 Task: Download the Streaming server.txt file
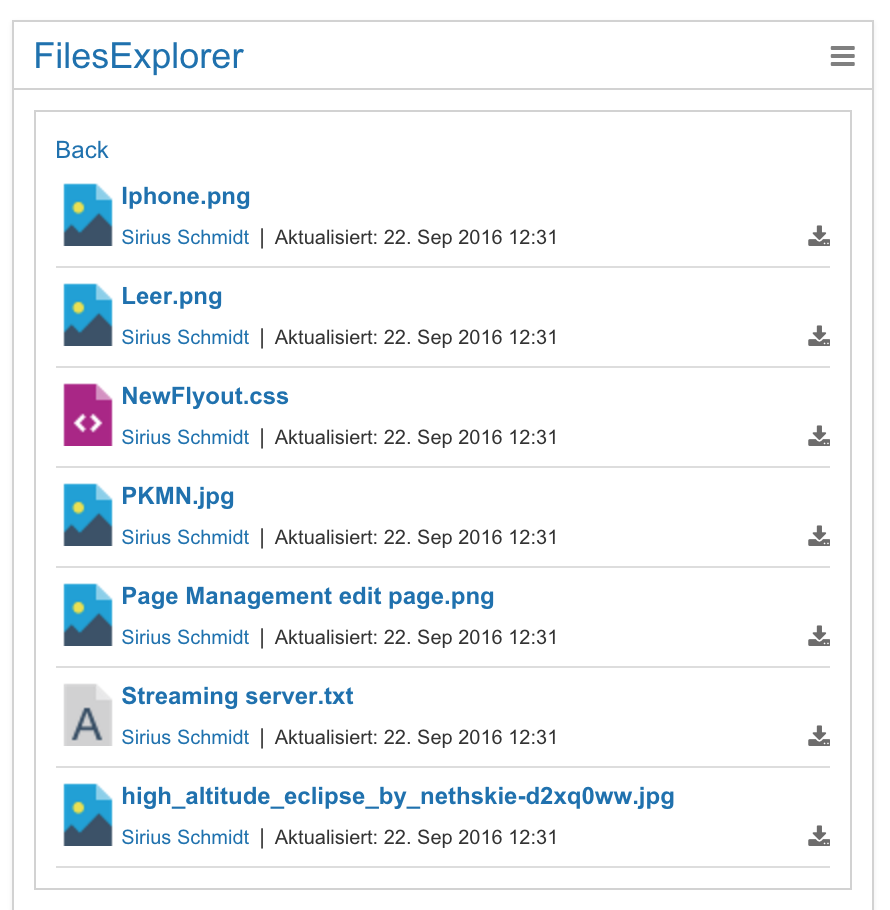pyautogui.click(x=819, y=737)
